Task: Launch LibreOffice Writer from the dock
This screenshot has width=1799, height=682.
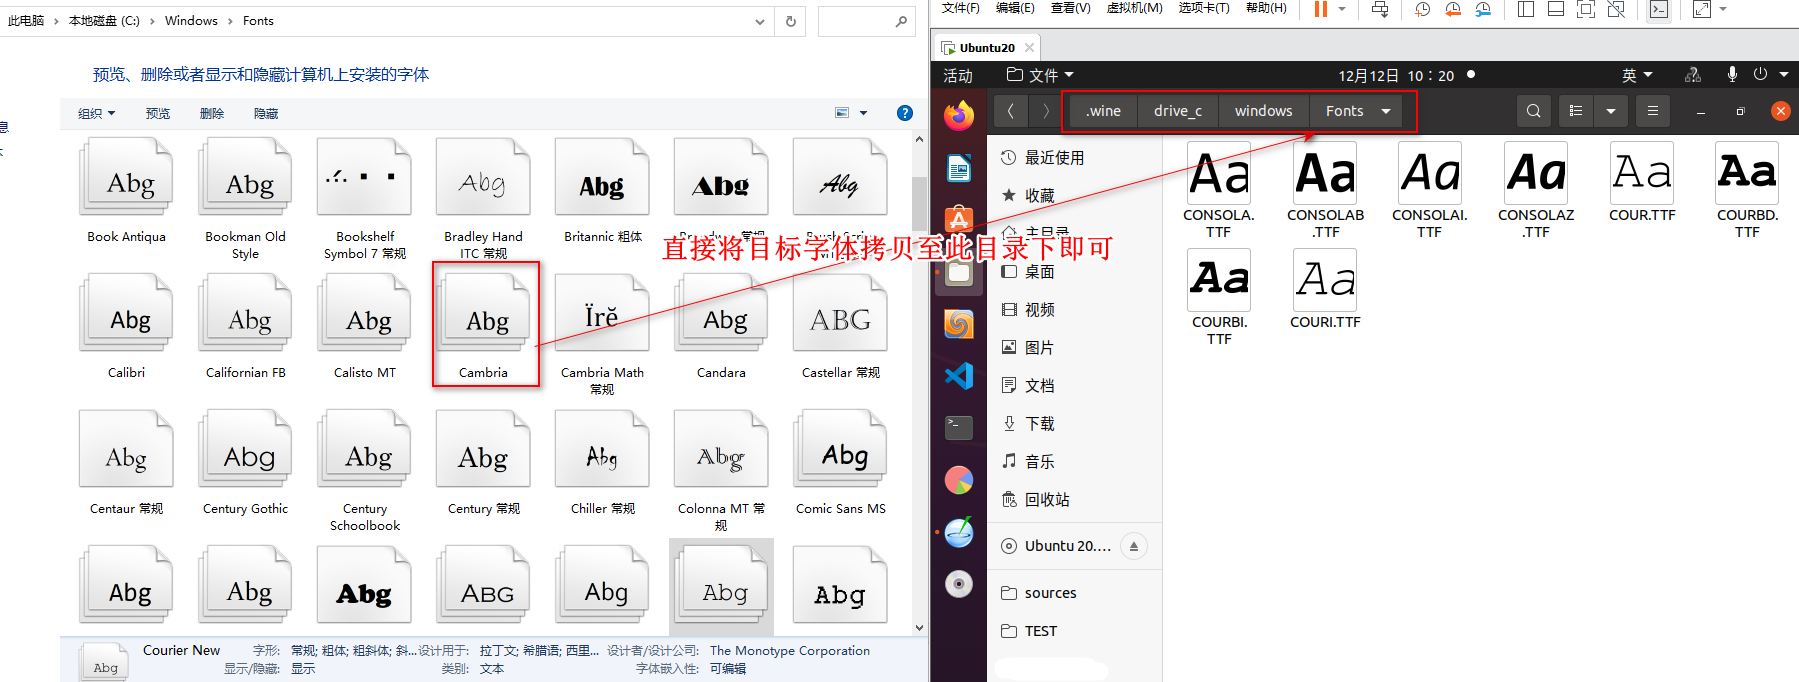Action: [x=959, y=168]
